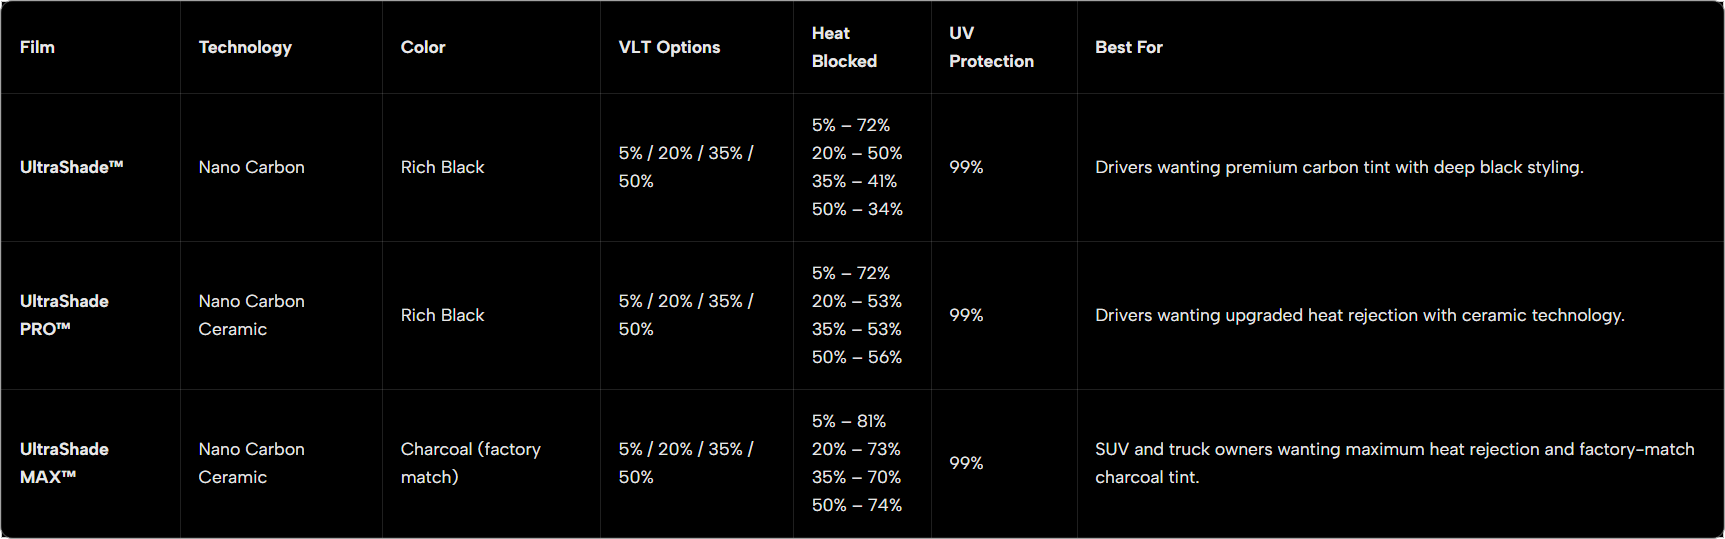This screenshot has width=1725, height=539.
Task: Select the UltraShade™ film name cell
Action: coord(72,167)
